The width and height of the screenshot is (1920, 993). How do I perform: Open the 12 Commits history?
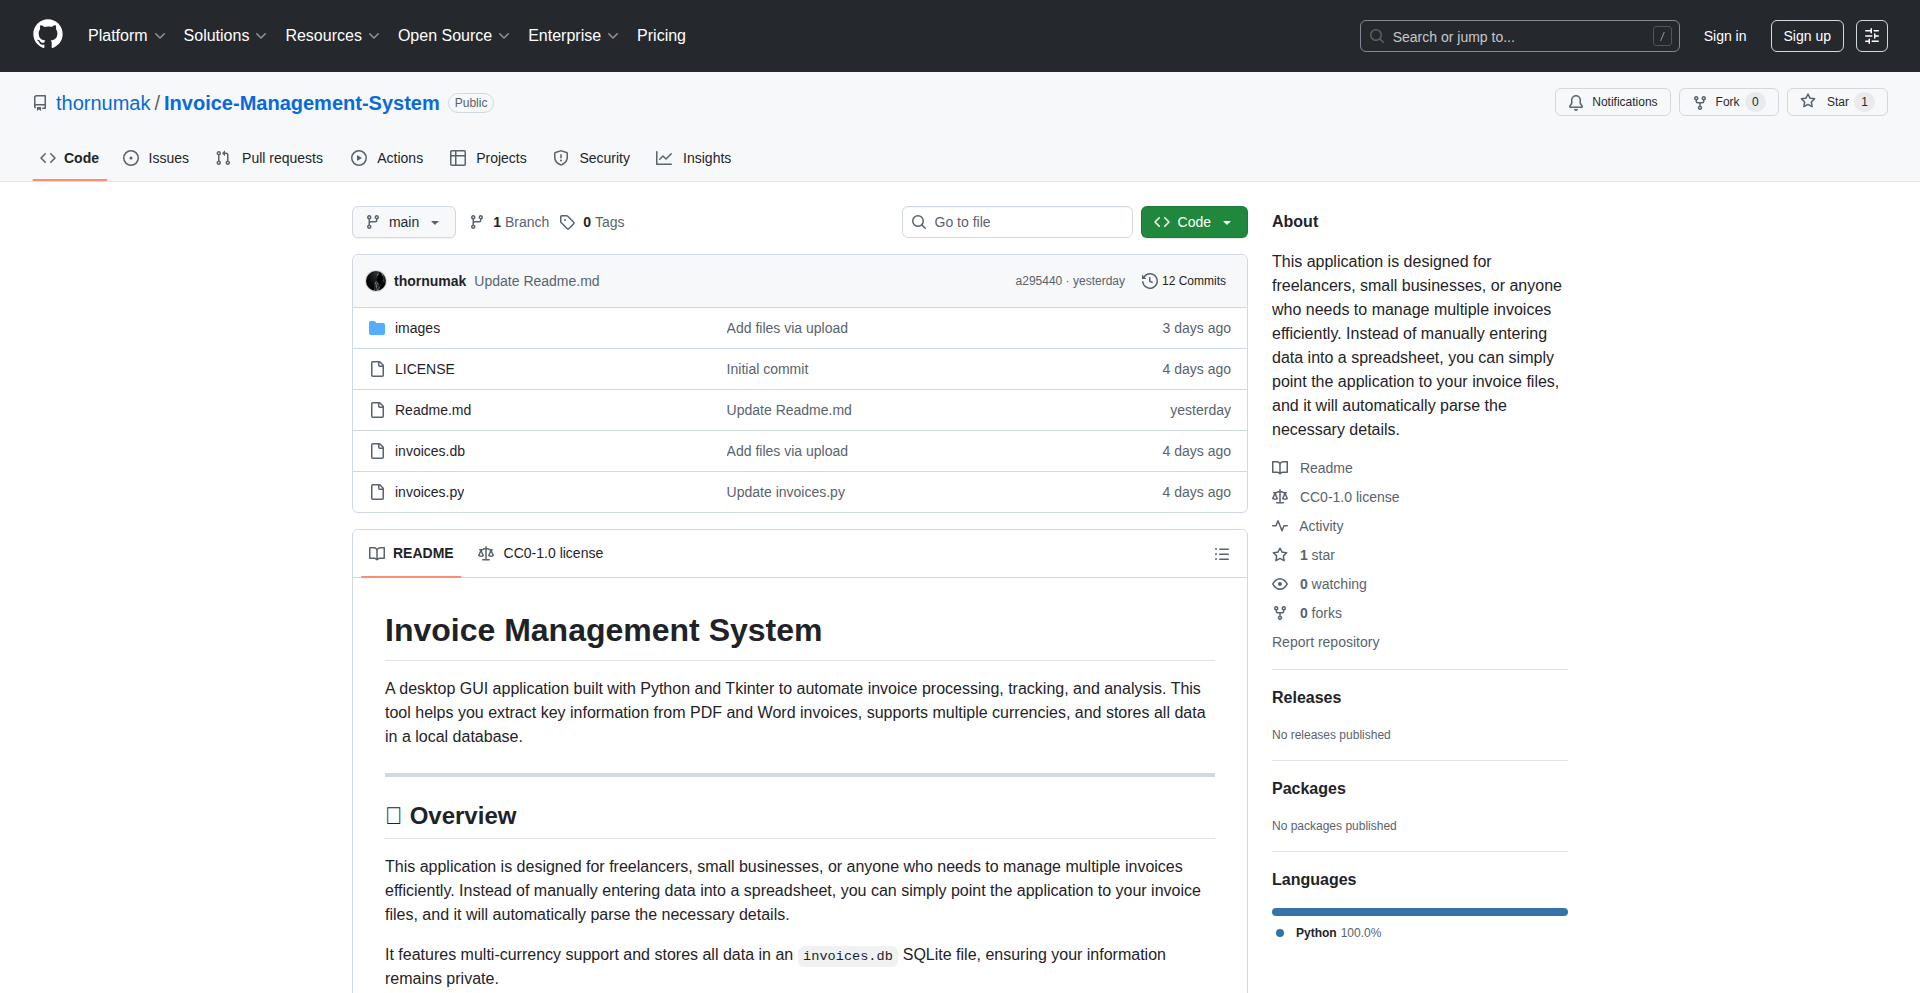pos(1184,281)
